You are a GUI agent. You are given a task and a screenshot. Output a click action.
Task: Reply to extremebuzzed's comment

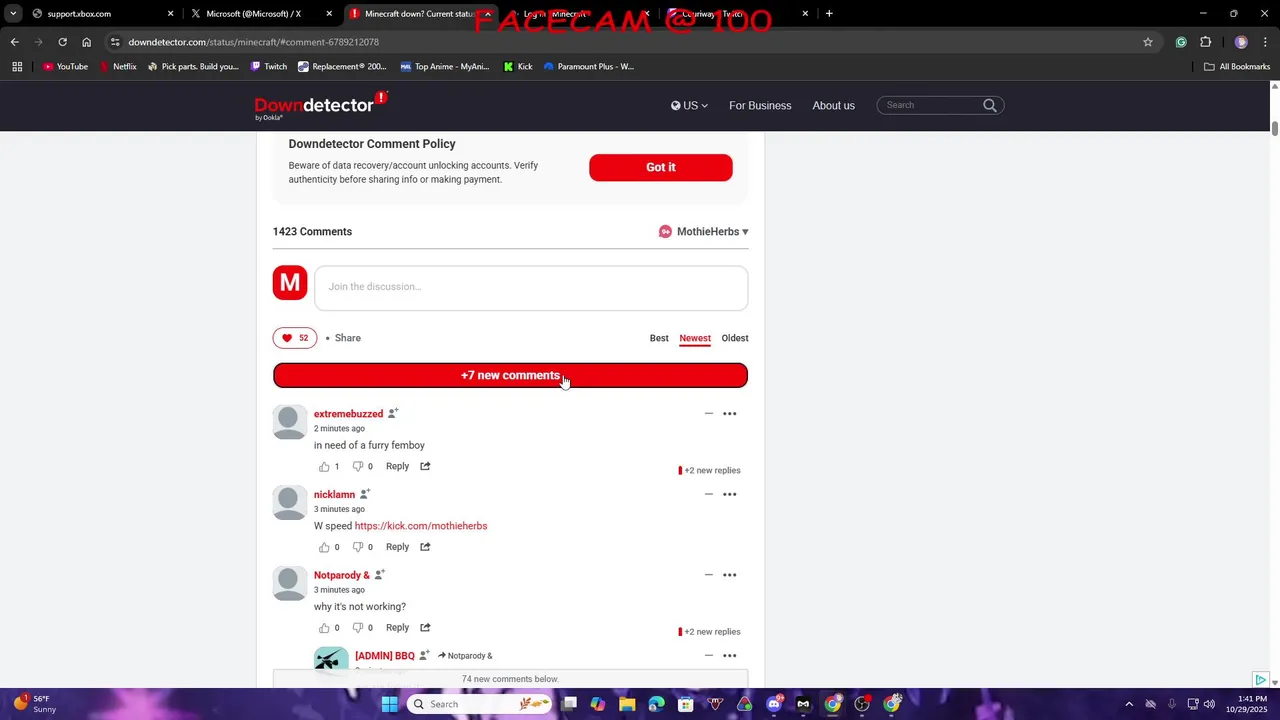397,466
